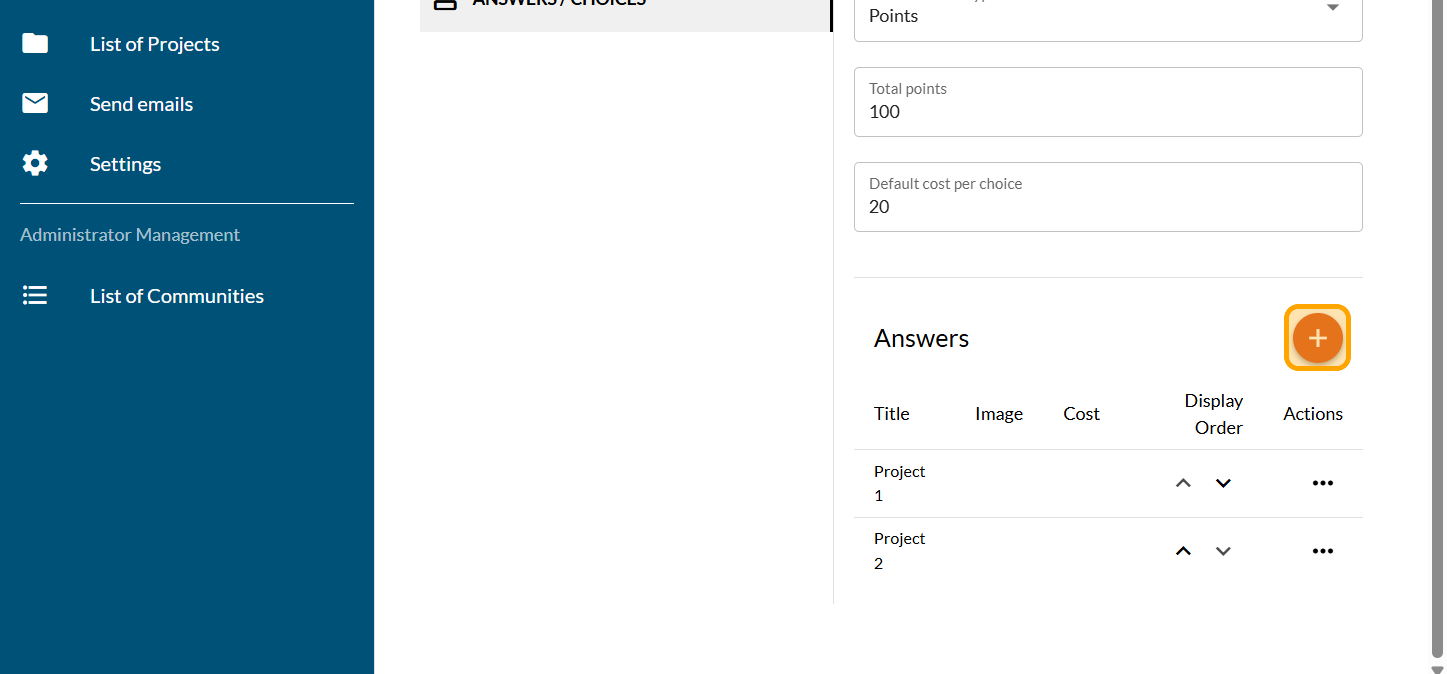Open the List of Communities link

[x=177, y=296]
